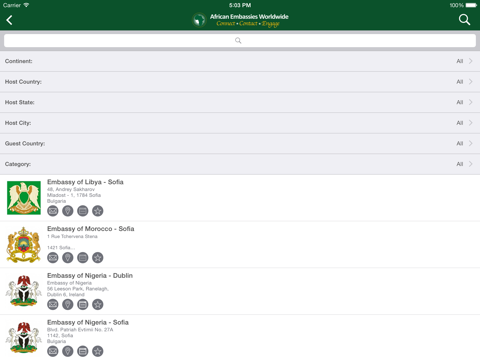Tap the Morocco coat of arms thumbnail
Image resolution: width=480 pixels, height=360 pixels.
tap(24, 245)
